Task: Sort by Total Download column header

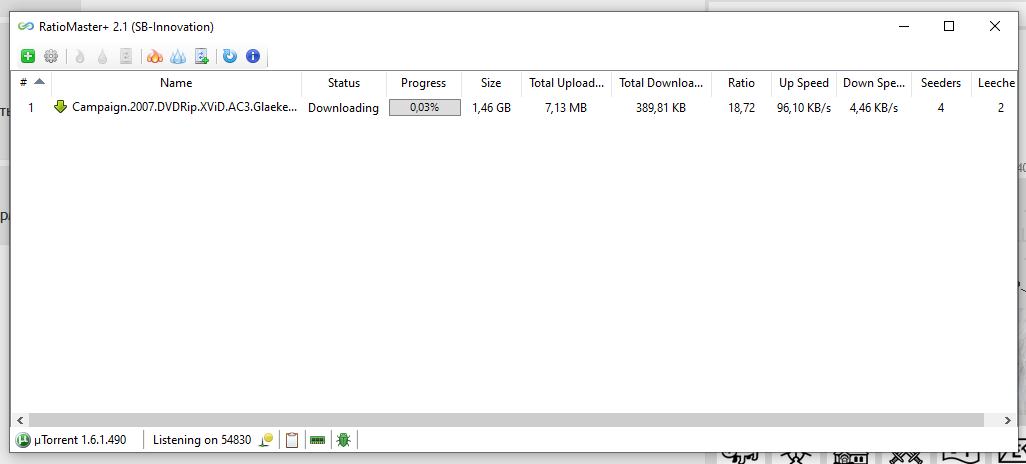Action: click(x=661, y=83)
